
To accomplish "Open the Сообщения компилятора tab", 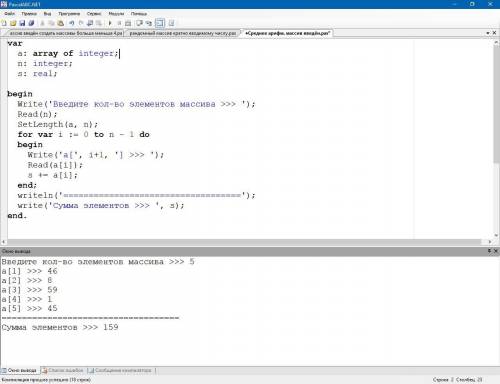I will coord(121,370).
